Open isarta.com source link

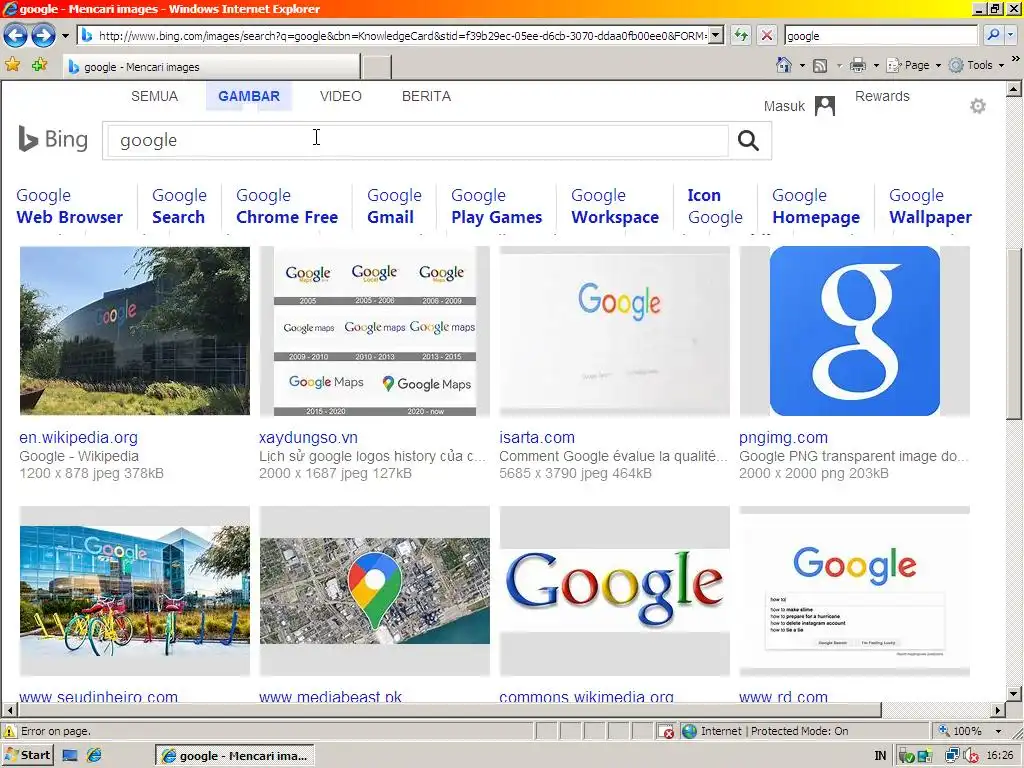537,438
